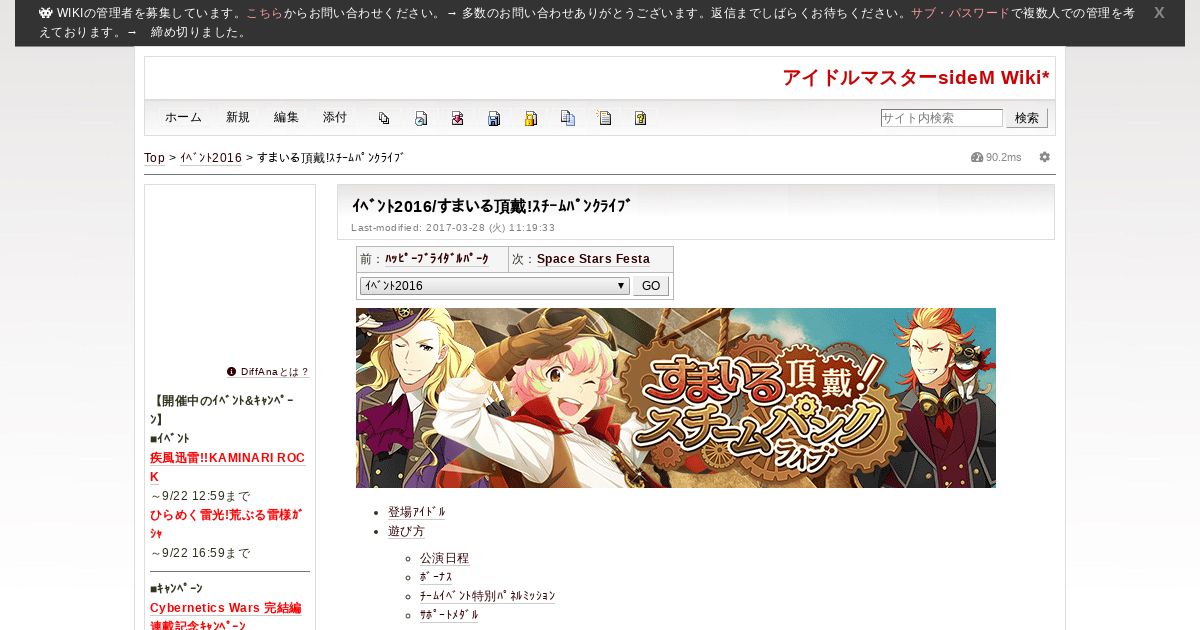Click the 90.2ms load time text
Viewport: 1200px width, 630px height.
pos(1003,157)
